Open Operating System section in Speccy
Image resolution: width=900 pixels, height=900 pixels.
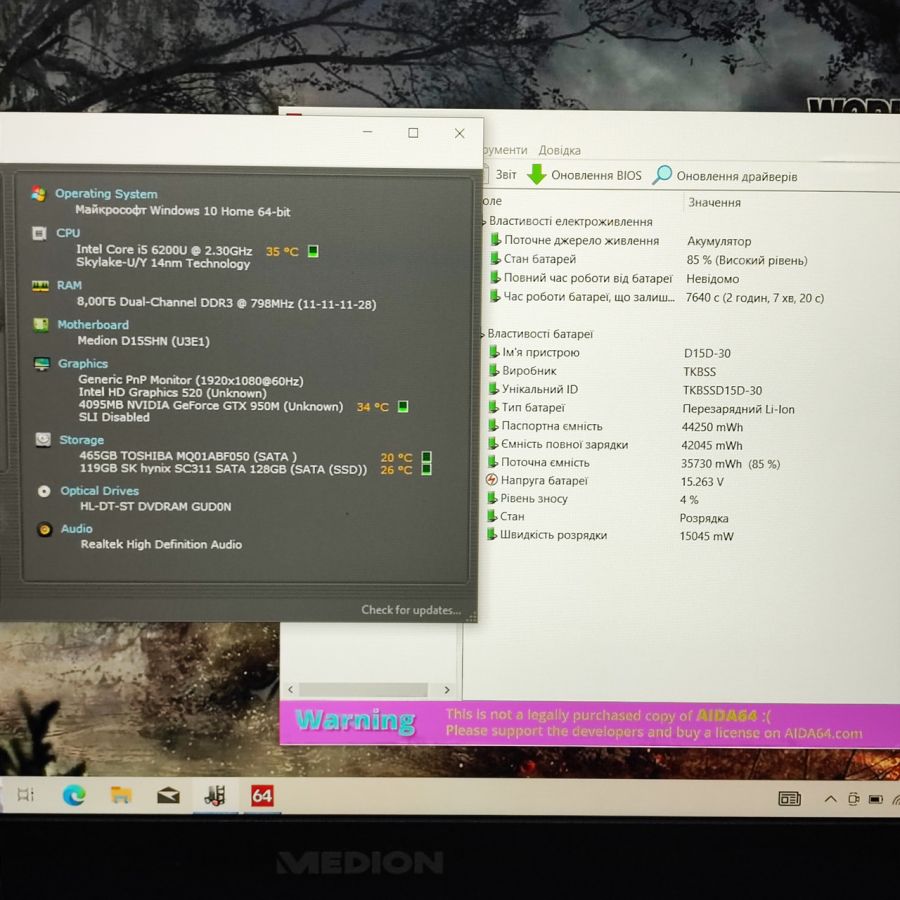point(106,194)
